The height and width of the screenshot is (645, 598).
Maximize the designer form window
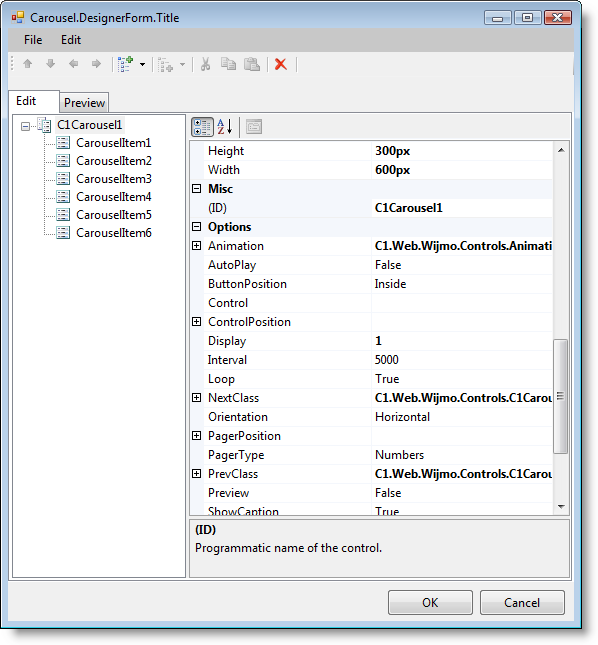pyautogui.click(x=527, y=18)
